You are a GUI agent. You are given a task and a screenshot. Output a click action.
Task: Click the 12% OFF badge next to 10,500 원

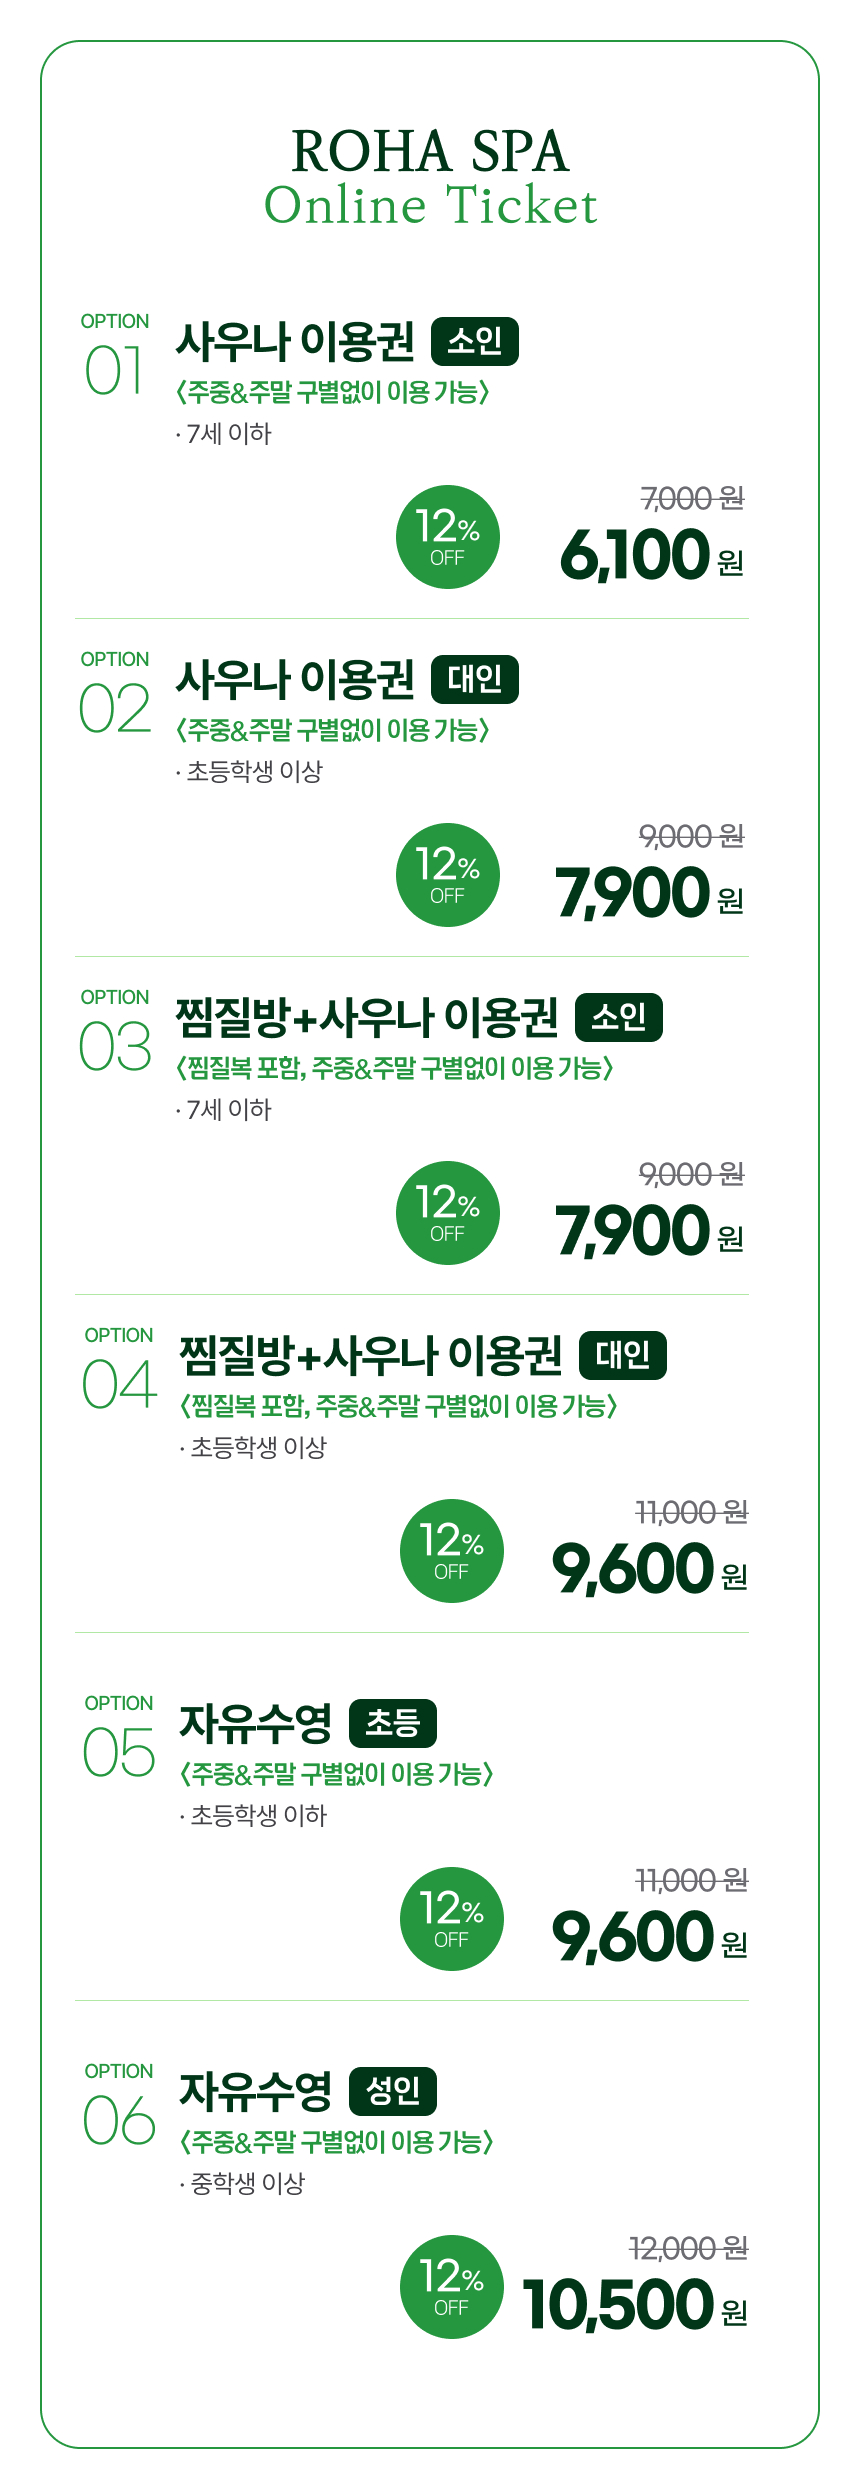[x=451, y=2287]
